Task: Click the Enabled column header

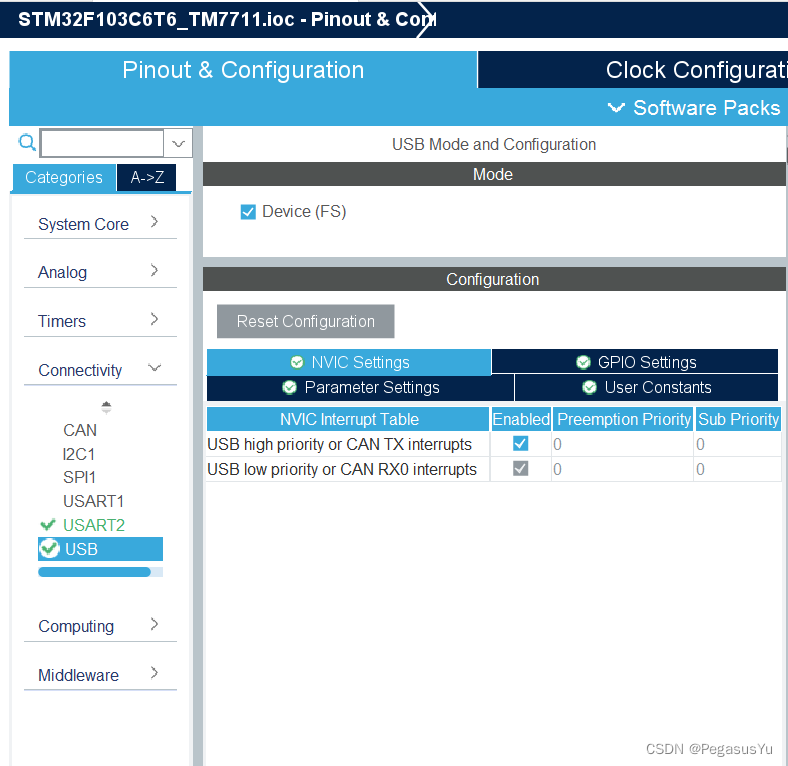Action: [521, 419]
